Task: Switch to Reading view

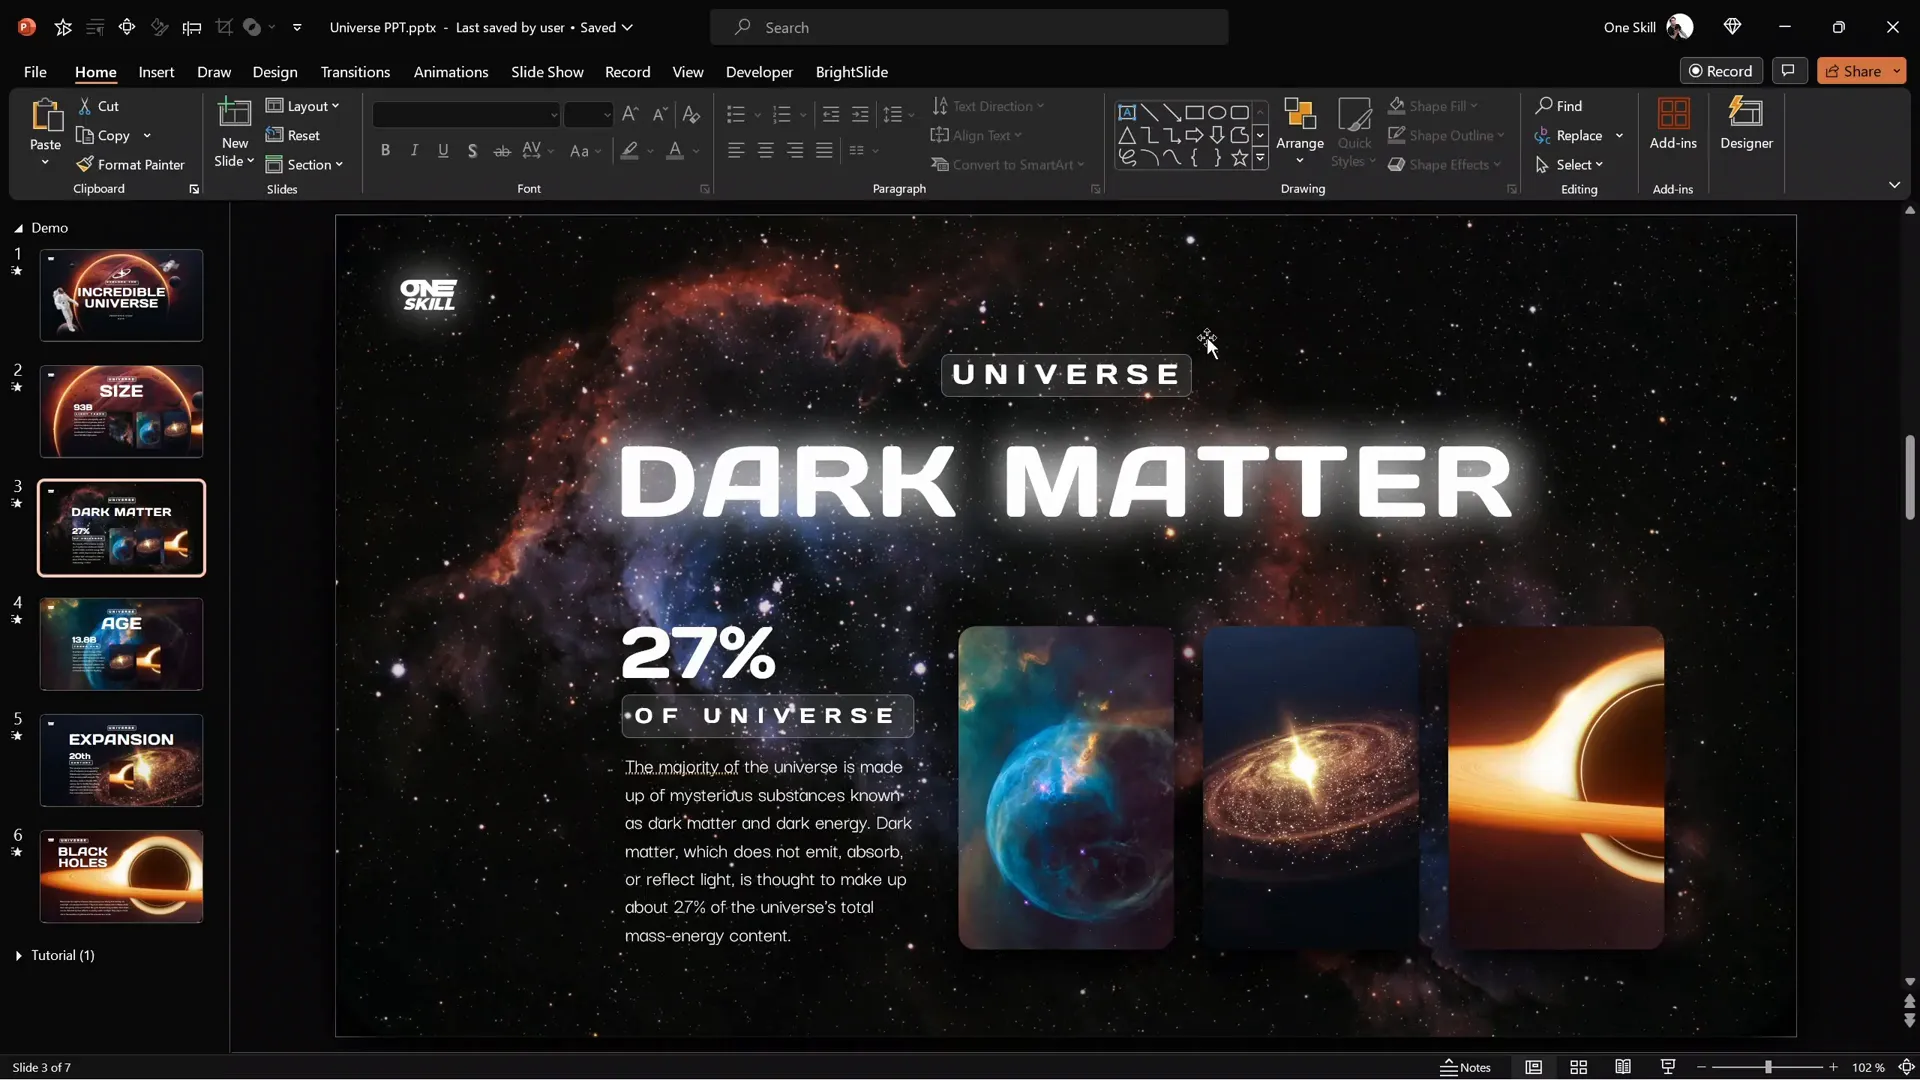Action: click(1623, 1067)
